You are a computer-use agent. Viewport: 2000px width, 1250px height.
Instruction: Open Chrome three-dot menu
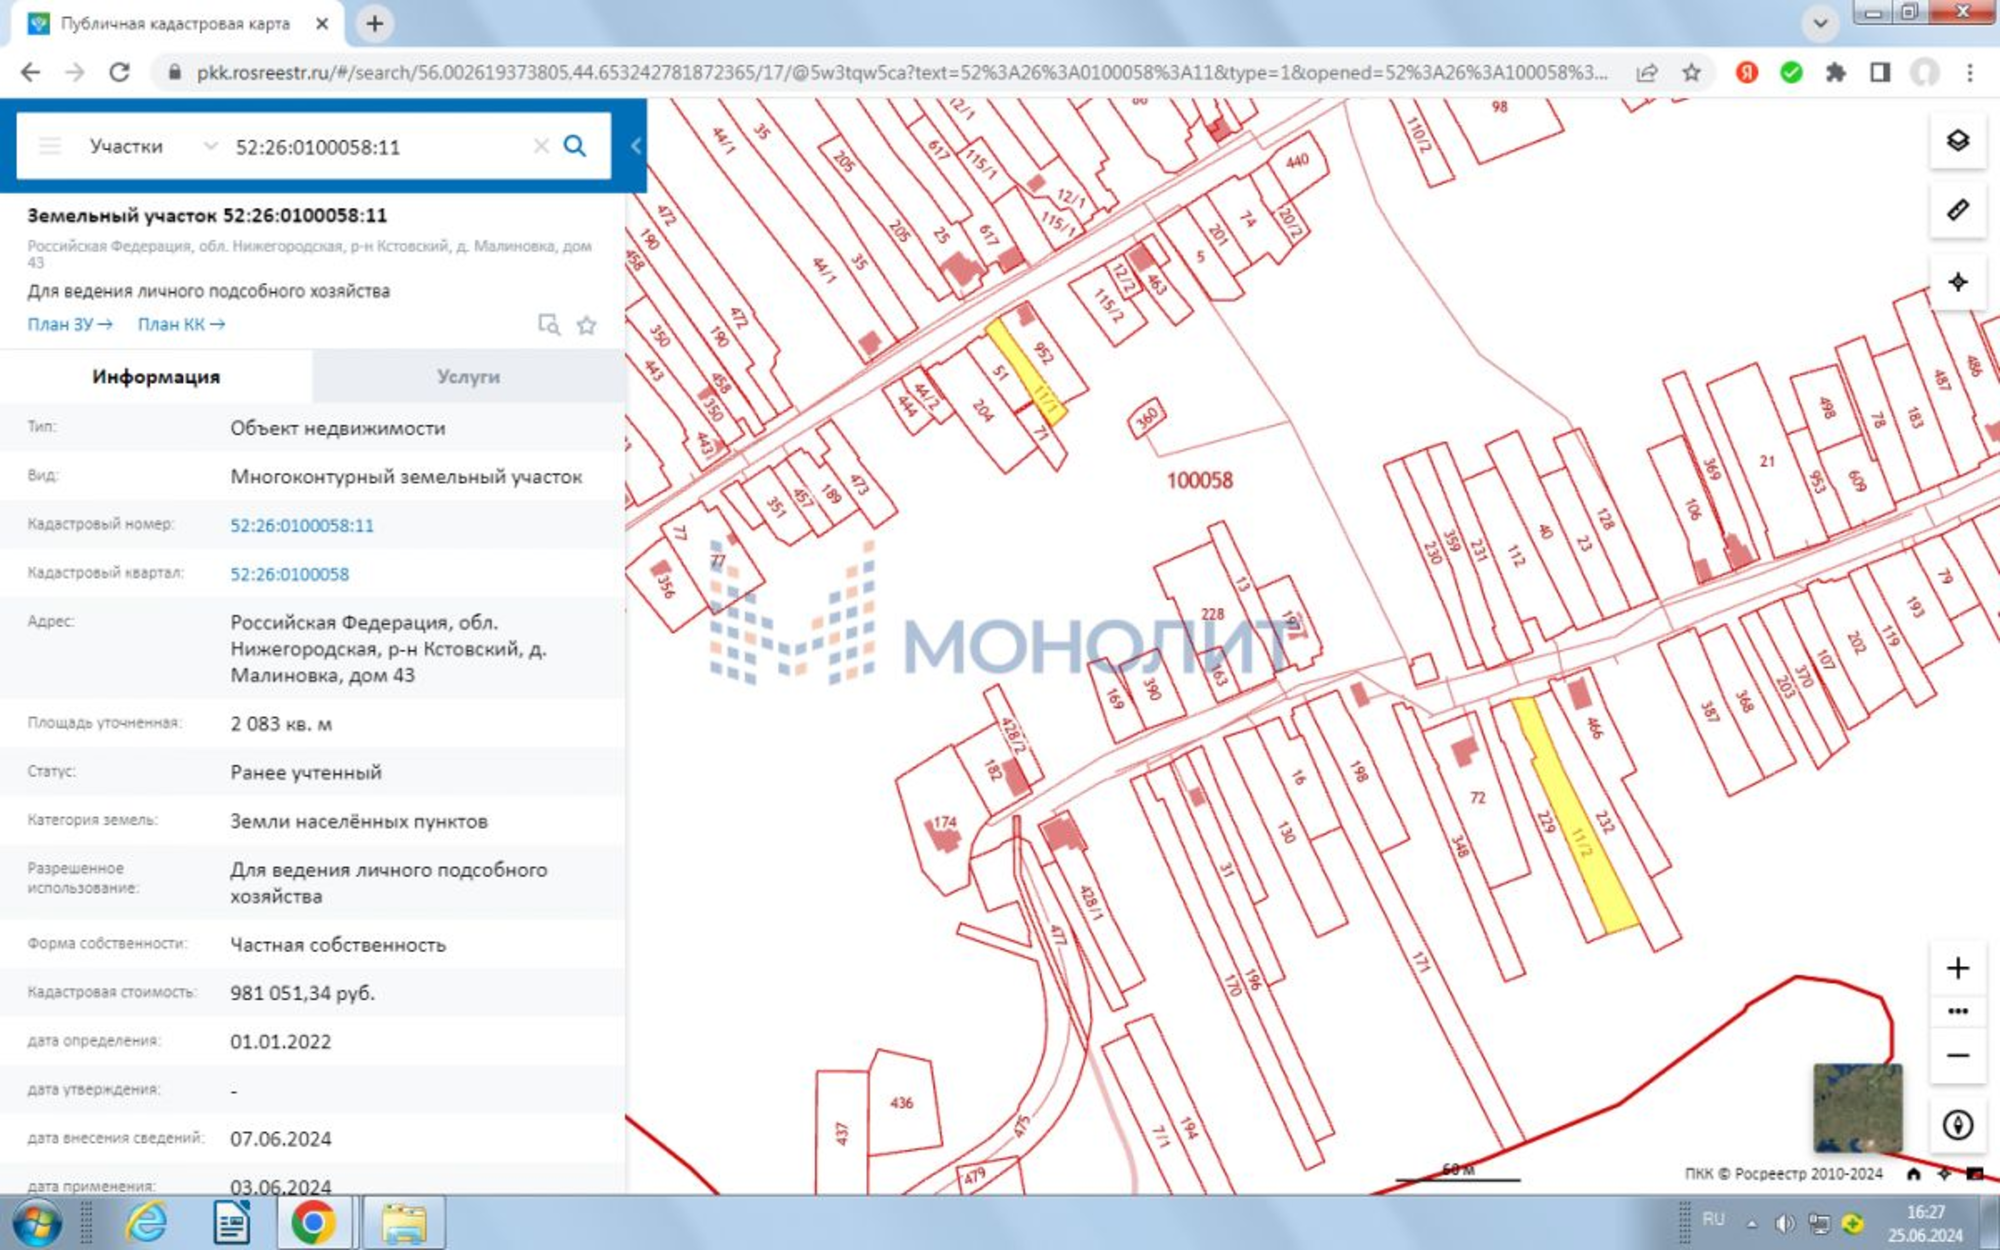[x=1970, y=73]
